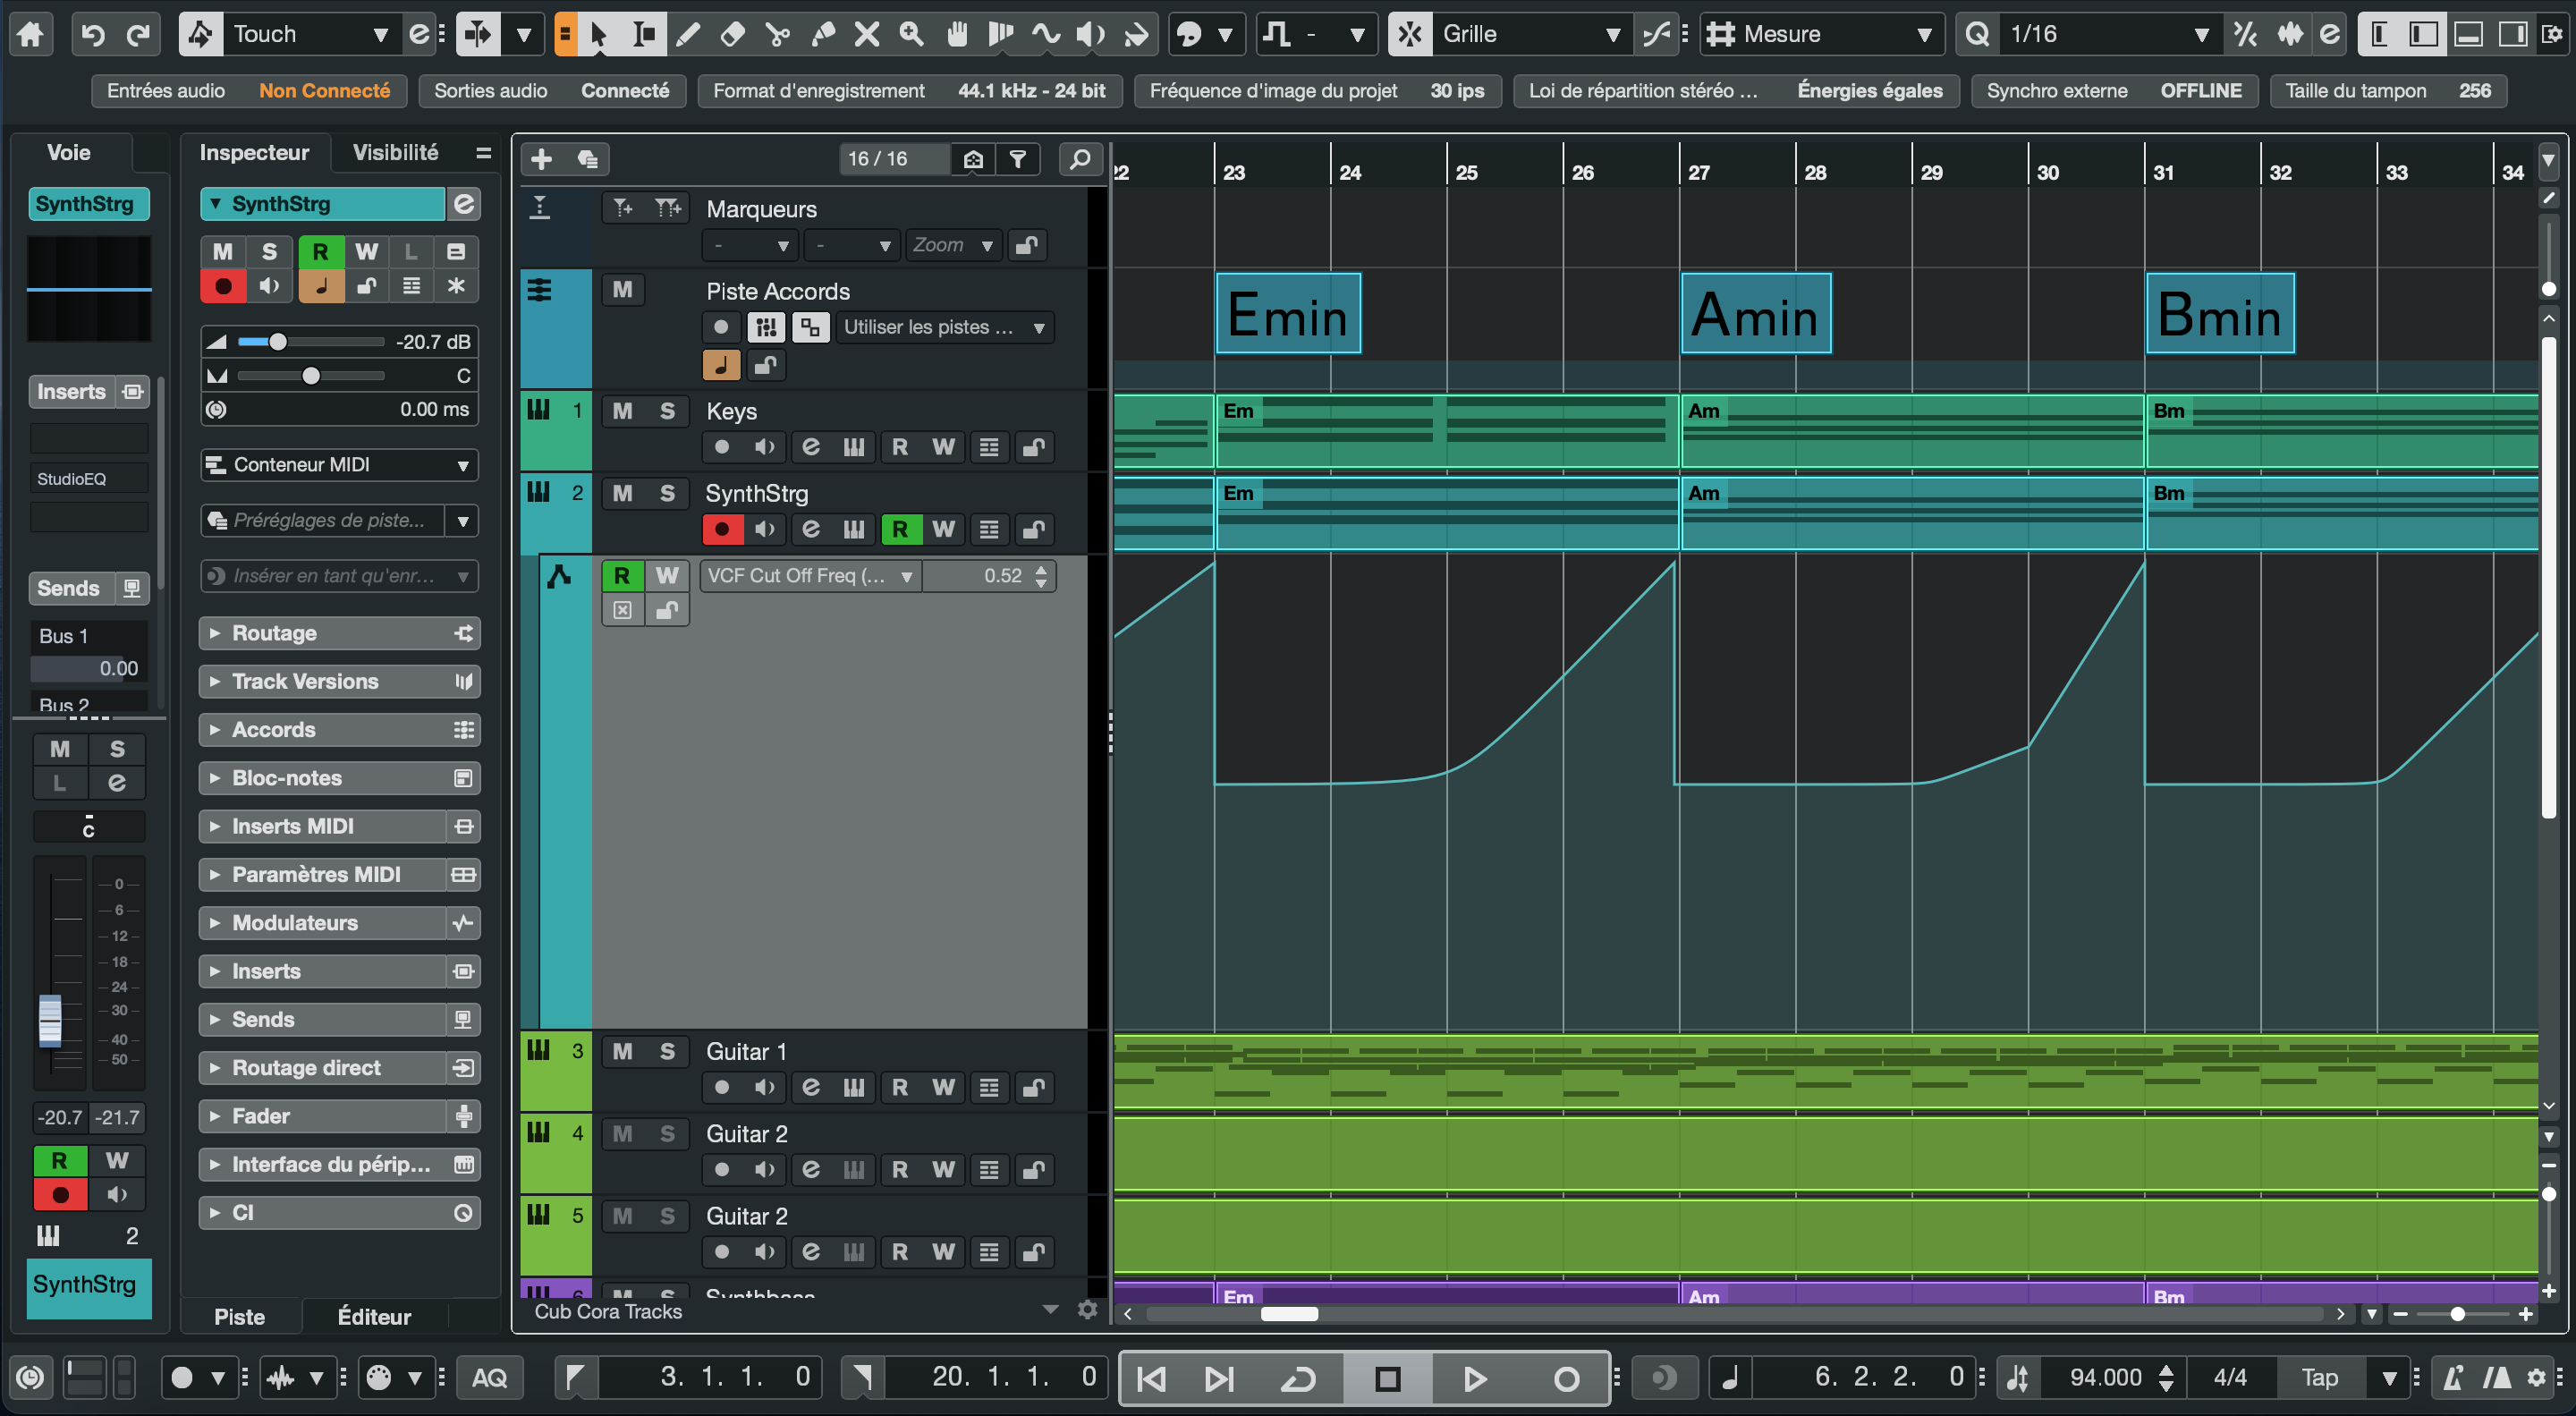The width and height of the screenshot is (2576, 1416).
Task: Solo the SynthStrg track
Action: tap(667, 493)
